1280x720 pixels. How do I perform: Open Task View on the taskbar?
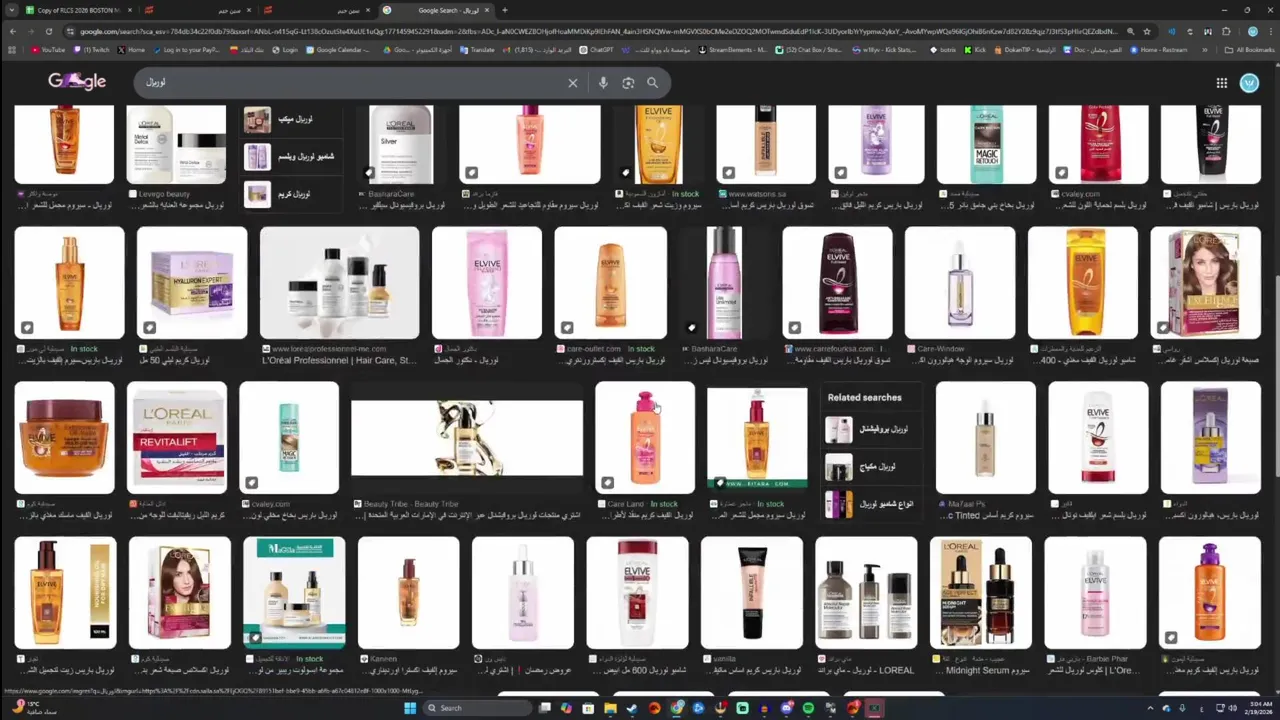(544, 708)
